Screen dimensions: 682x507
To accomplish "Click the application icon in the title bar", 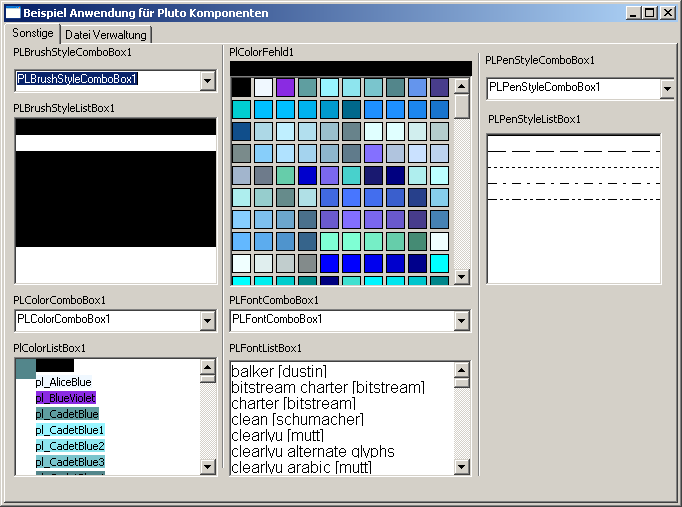I will point(13,13).
